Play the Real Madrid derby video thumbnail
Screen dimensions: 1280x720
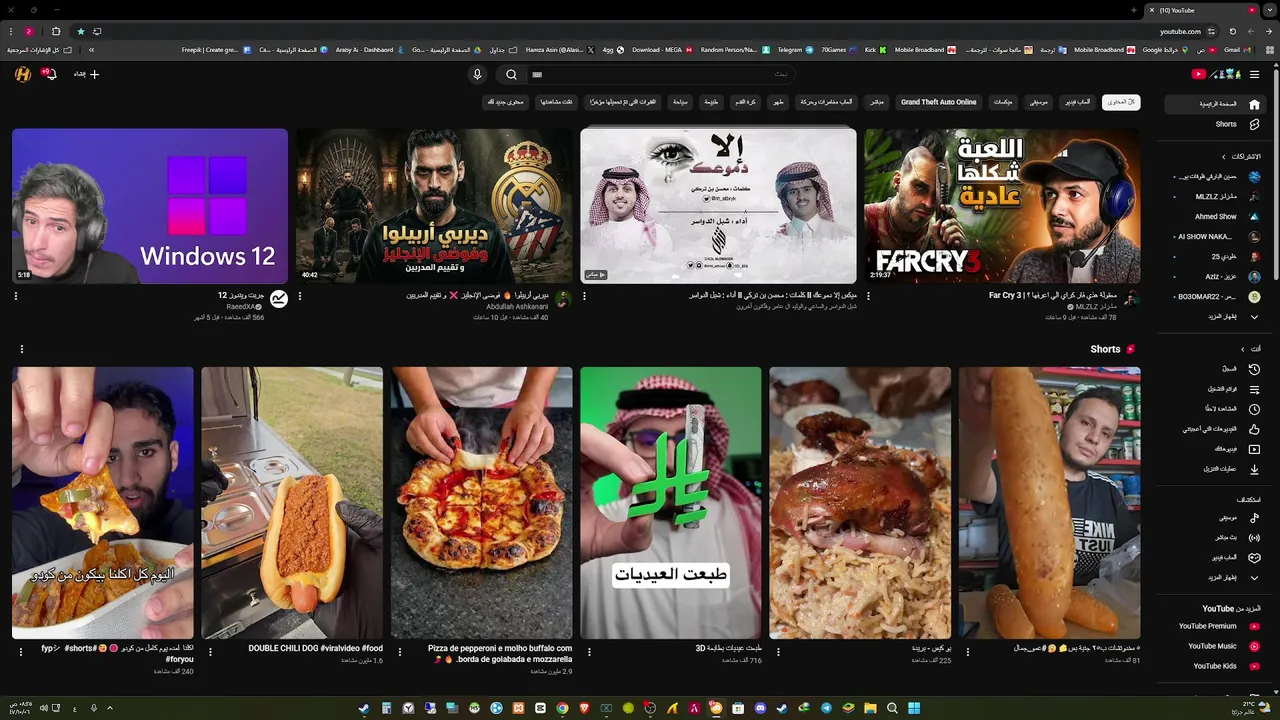(x=434, y=206)
